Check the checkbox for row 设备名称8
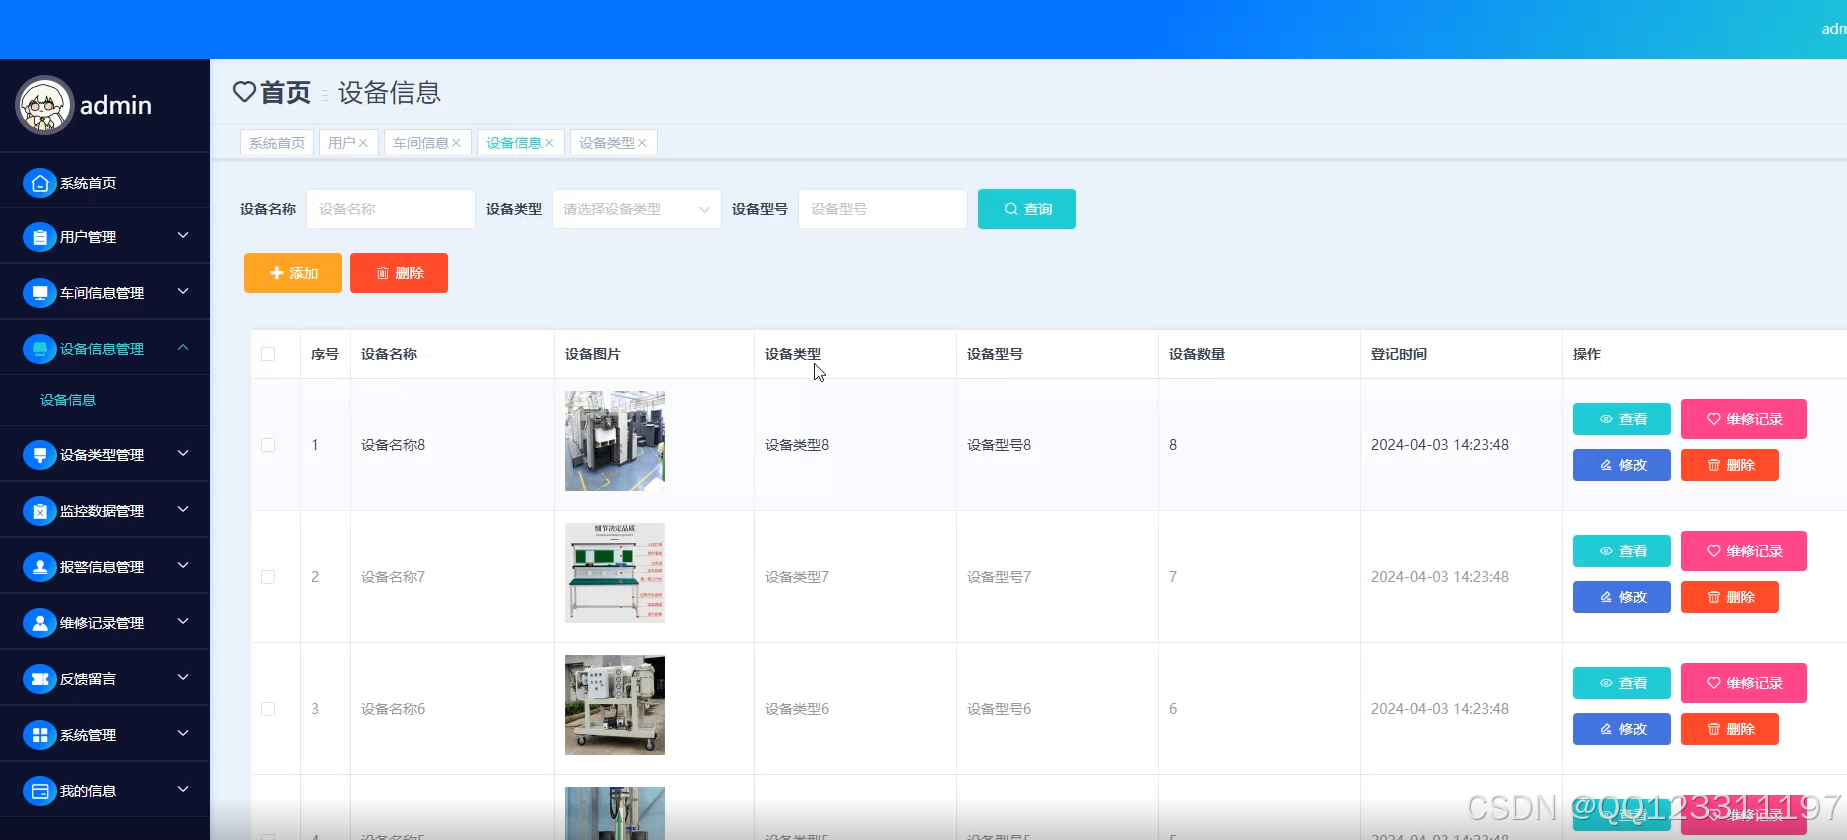 point(268,445)
